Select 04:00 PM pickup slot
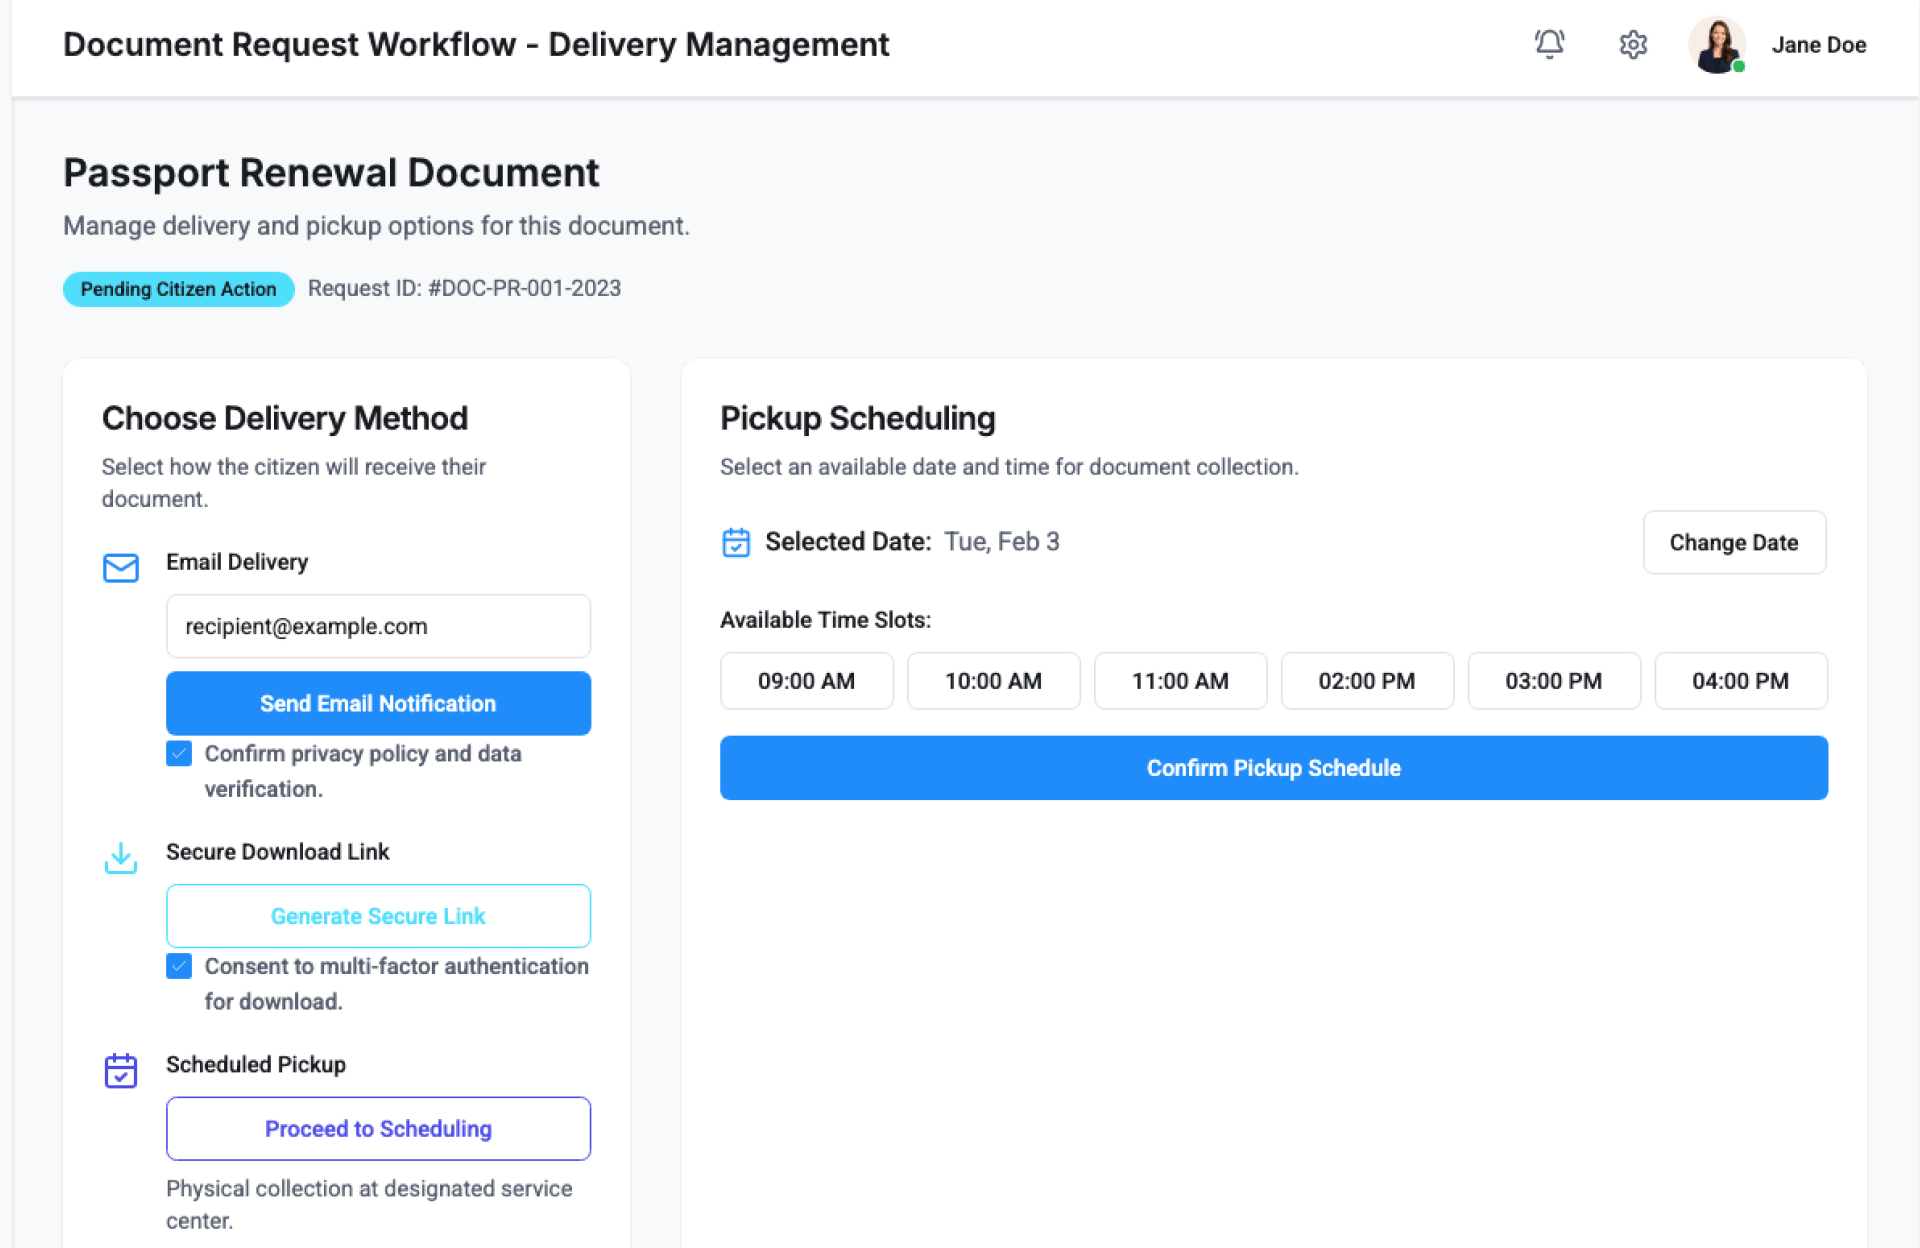Viewport: 1920px width, 1248px height. tap(1740, 681)
